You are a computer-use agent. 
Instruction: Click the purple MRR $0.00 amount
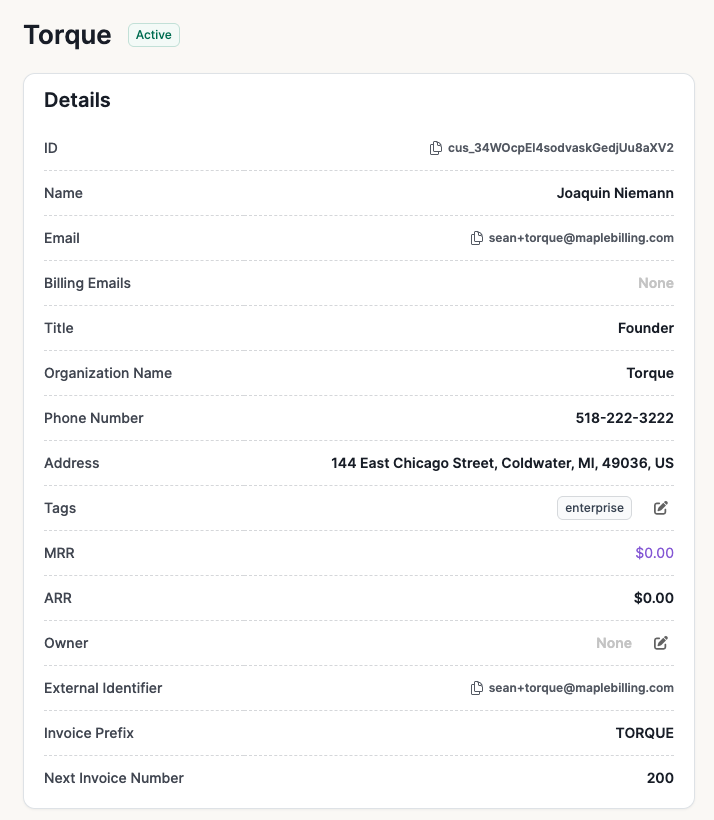[654, 553]
